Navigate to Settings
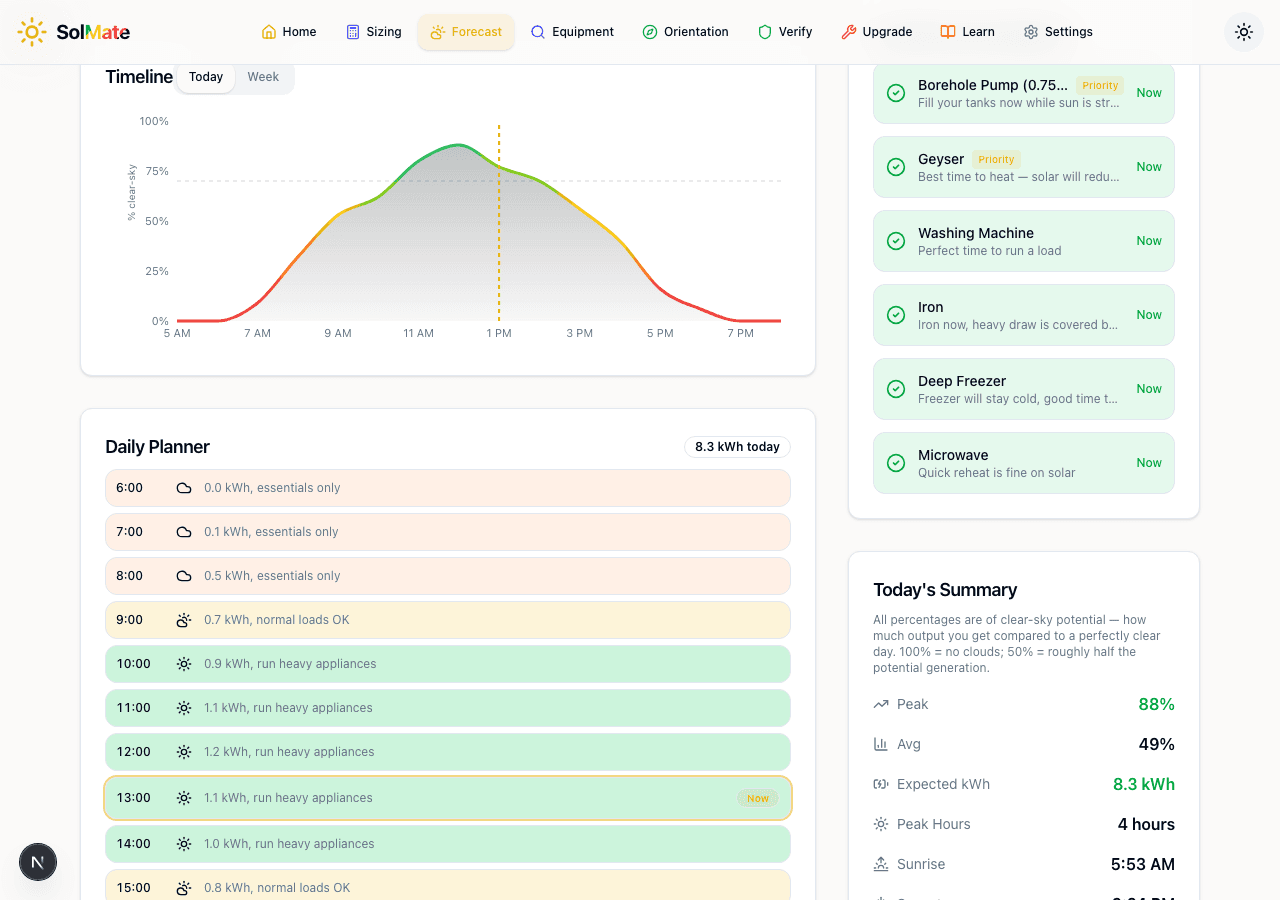 [x=1058, y=32]
